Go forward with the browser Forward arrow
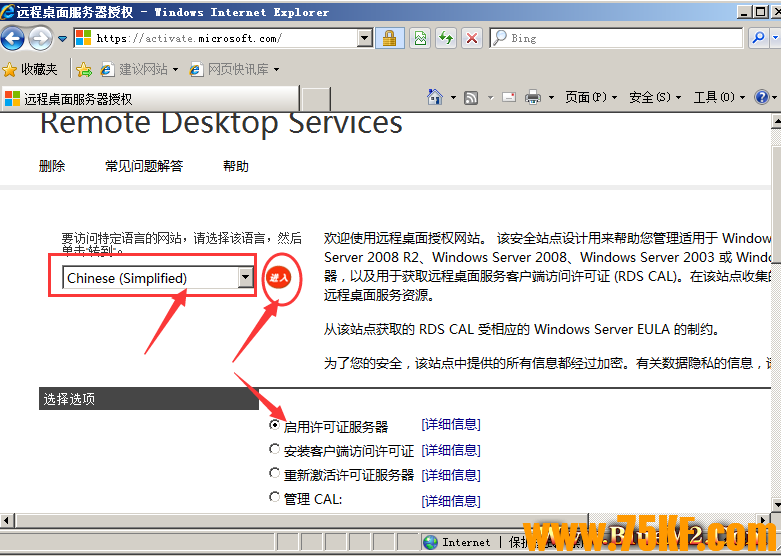Viewport: 781px width, 556px height. click(x=40, y=38)
